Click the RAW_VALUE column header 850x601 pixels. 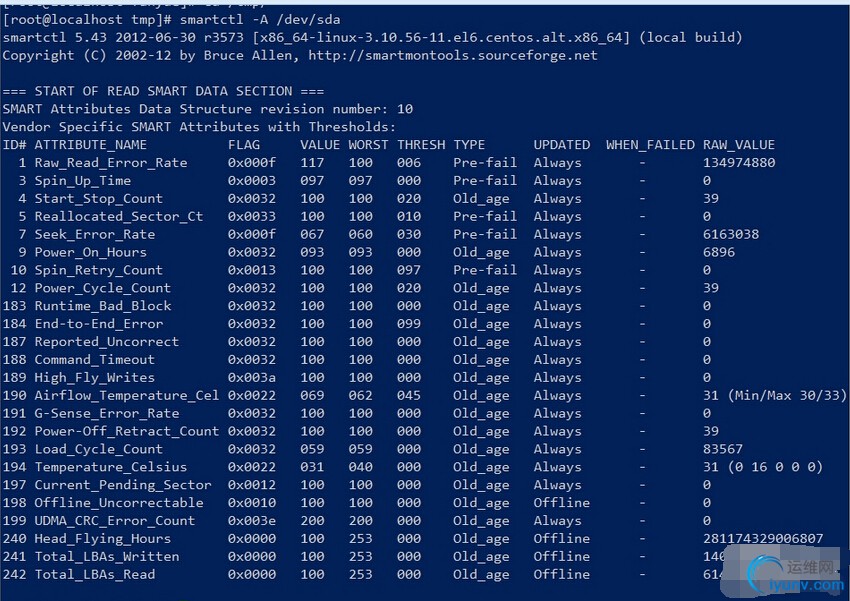[738, 145]
